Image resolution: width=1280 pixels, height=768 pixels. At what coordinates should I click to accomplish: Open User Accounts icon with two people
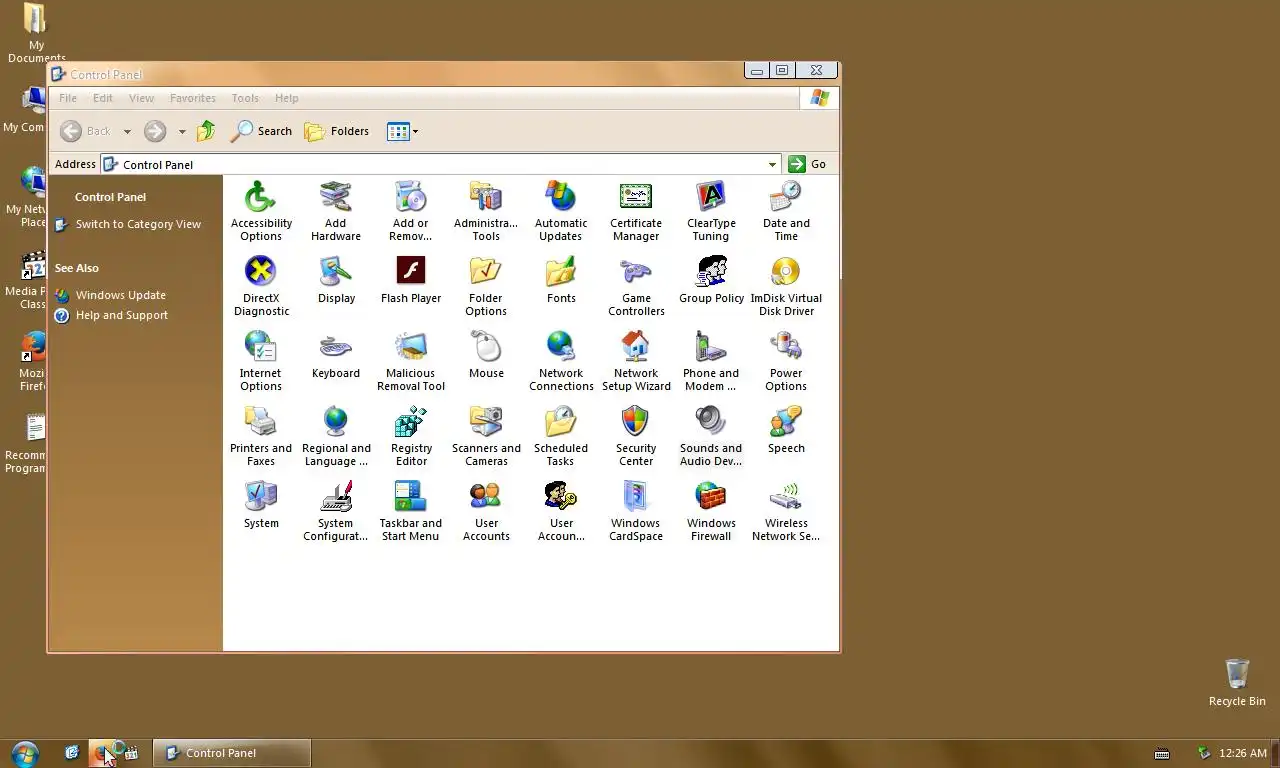(x=486, y=511)
